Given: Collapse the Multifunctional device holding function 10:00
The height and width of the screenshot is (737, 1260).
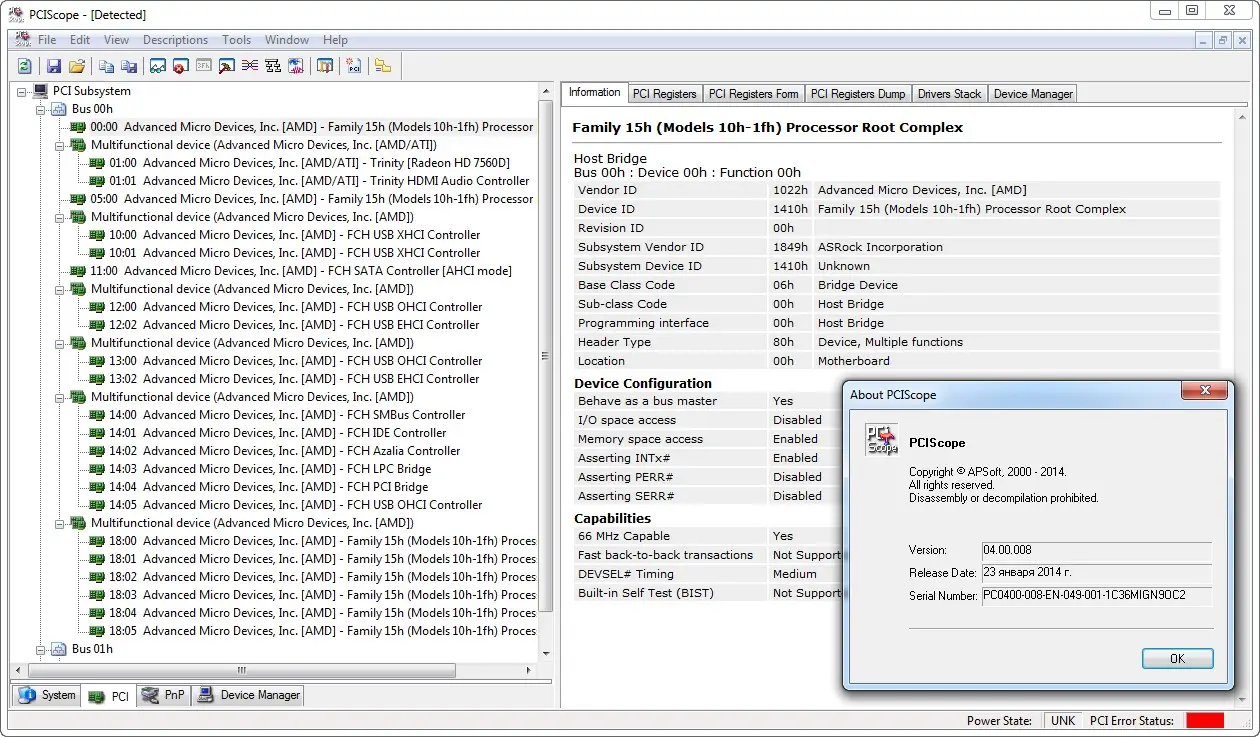Looking at the screenshot, I should pos(60,217).
